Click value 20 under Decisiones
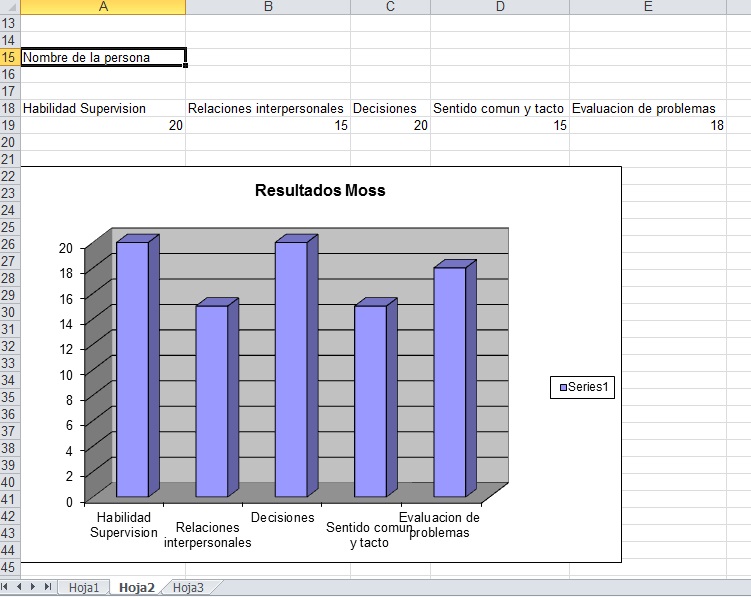The image size is (751, 597). (x=390, y=126)
